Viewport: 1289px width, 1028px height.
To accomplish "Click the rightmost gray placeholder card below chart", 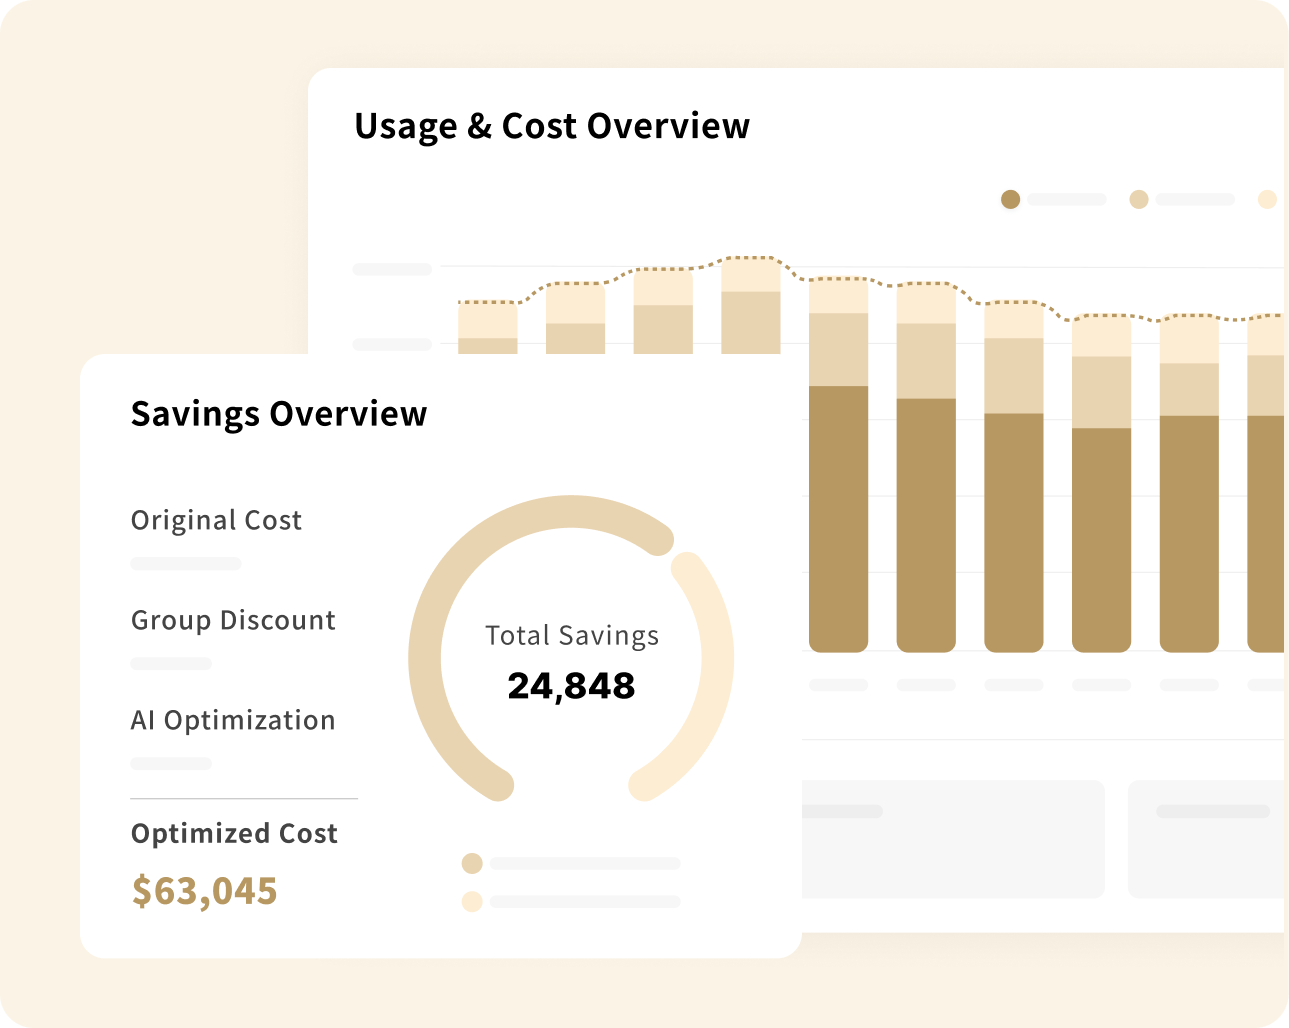I will coord(1206,838).
